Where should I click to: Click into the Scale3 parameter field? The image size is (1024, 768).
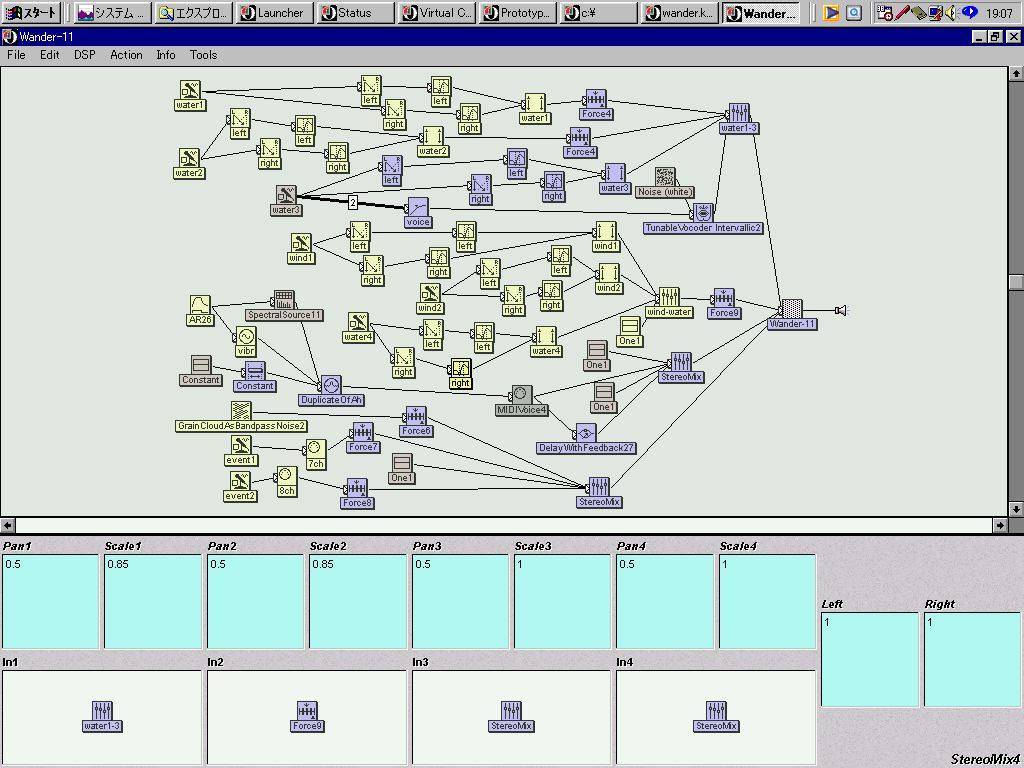(x=563, y=601)
